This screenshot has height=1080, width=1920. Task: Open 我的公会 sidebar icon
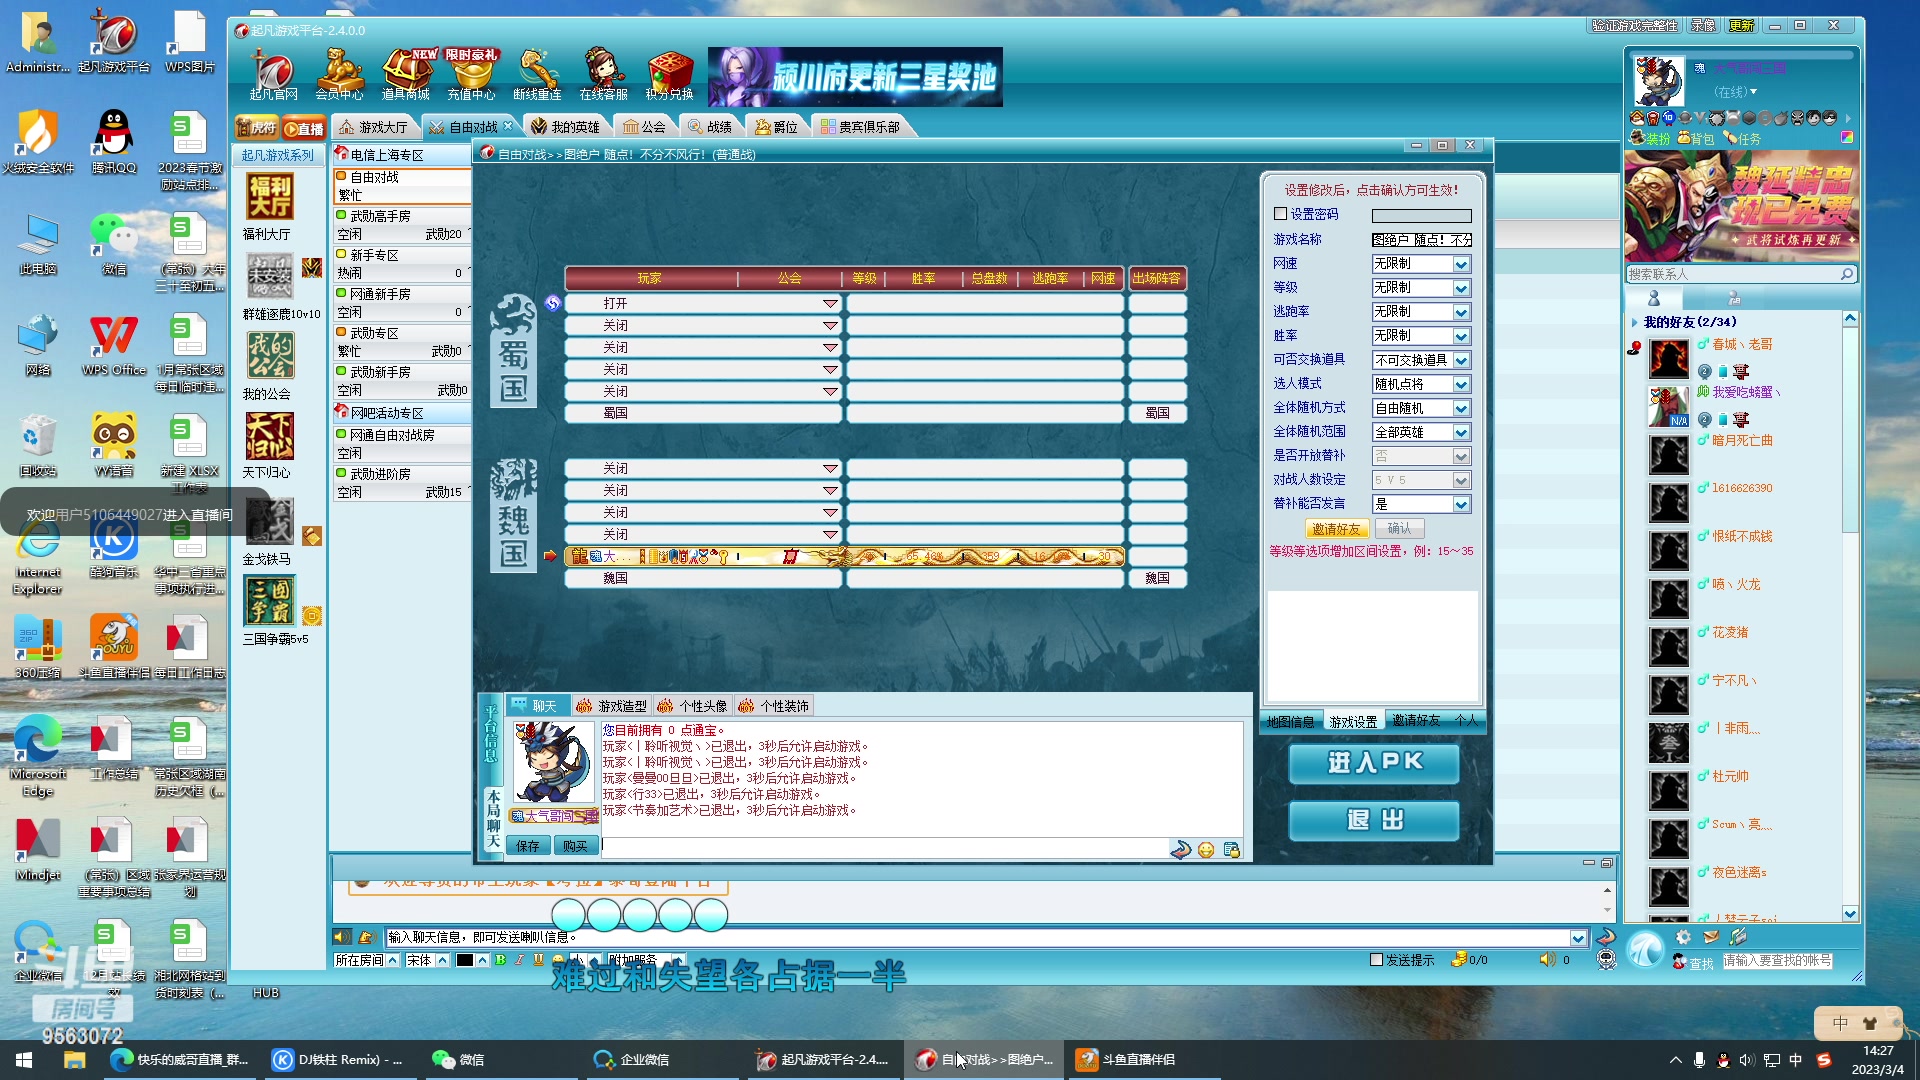[270, 356]
